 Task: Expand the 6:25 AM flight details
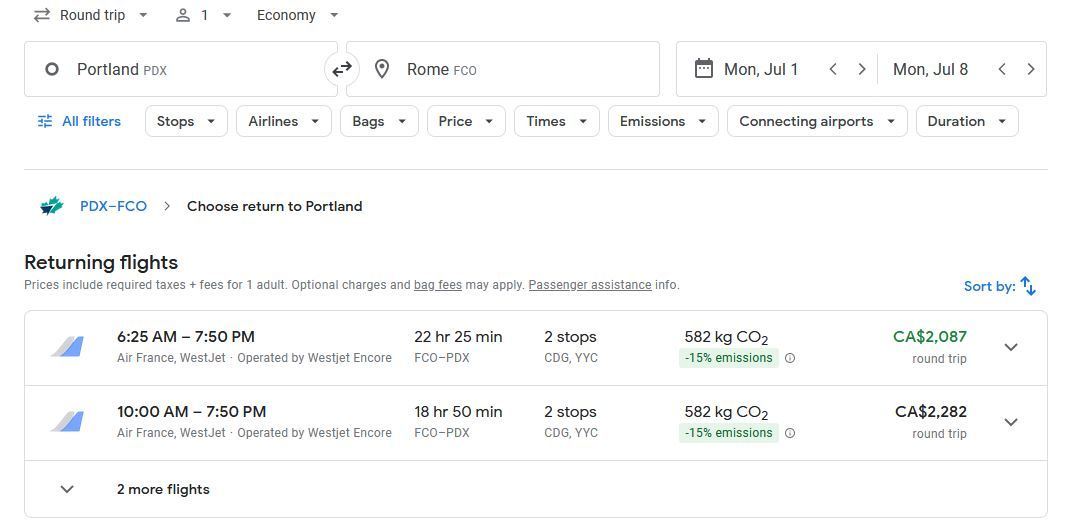point(1011,347)
